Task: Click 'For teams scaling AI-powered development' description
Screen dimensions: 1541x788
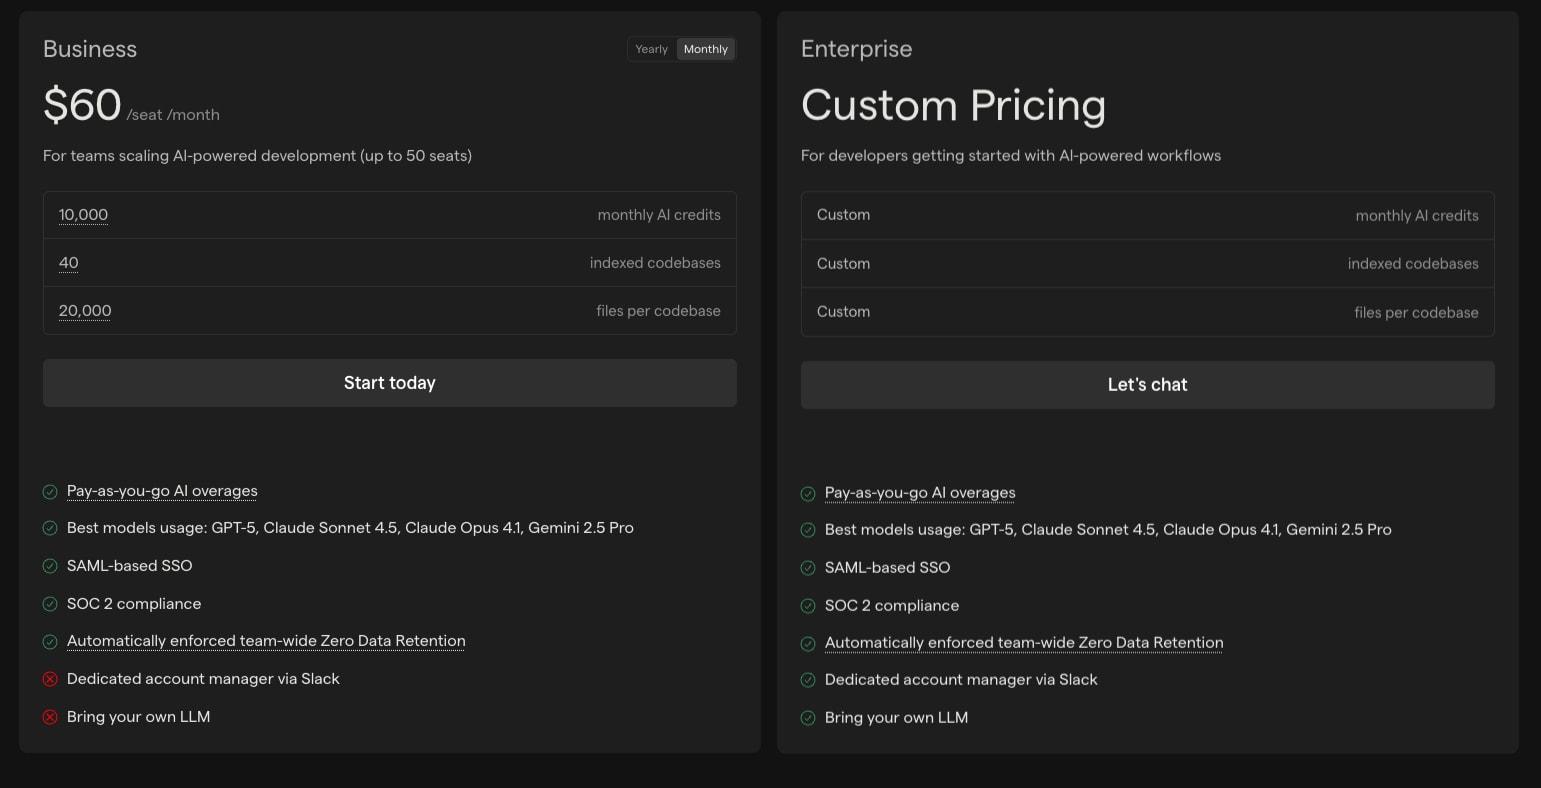Action: coord(257,156)
